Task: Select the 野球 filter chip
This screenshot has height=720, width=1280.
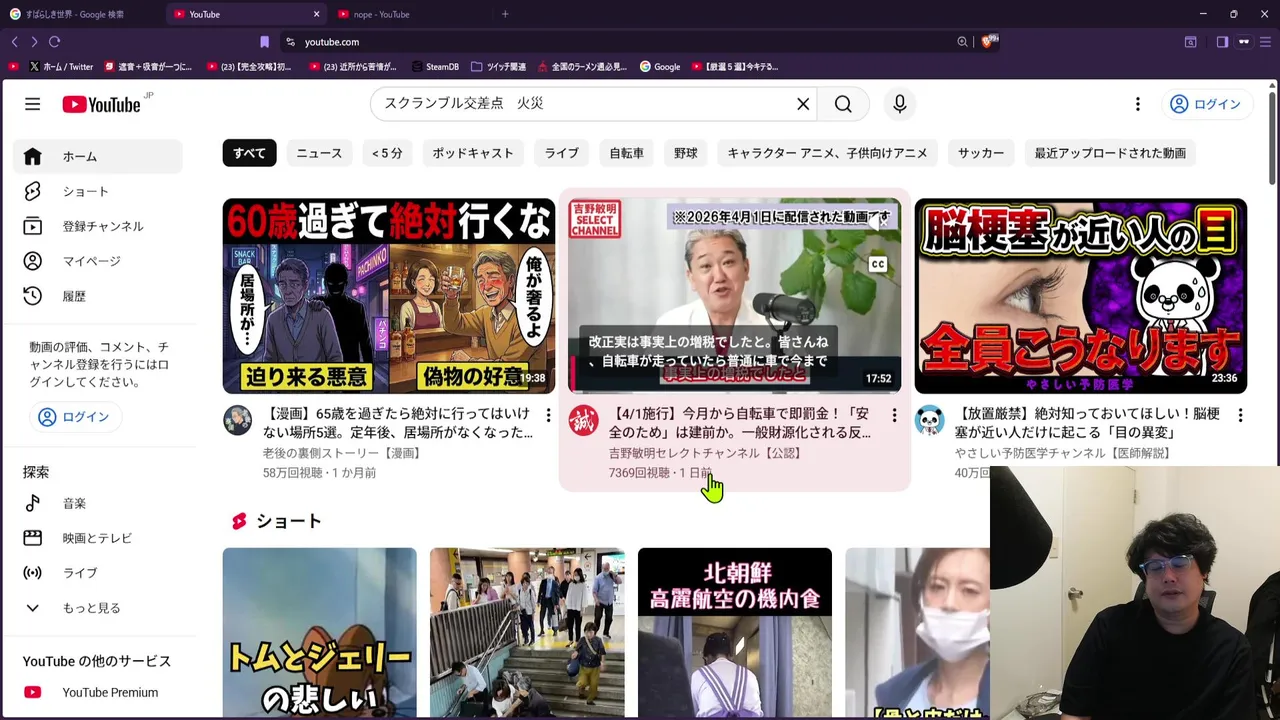Action: [x=686, y=153]
